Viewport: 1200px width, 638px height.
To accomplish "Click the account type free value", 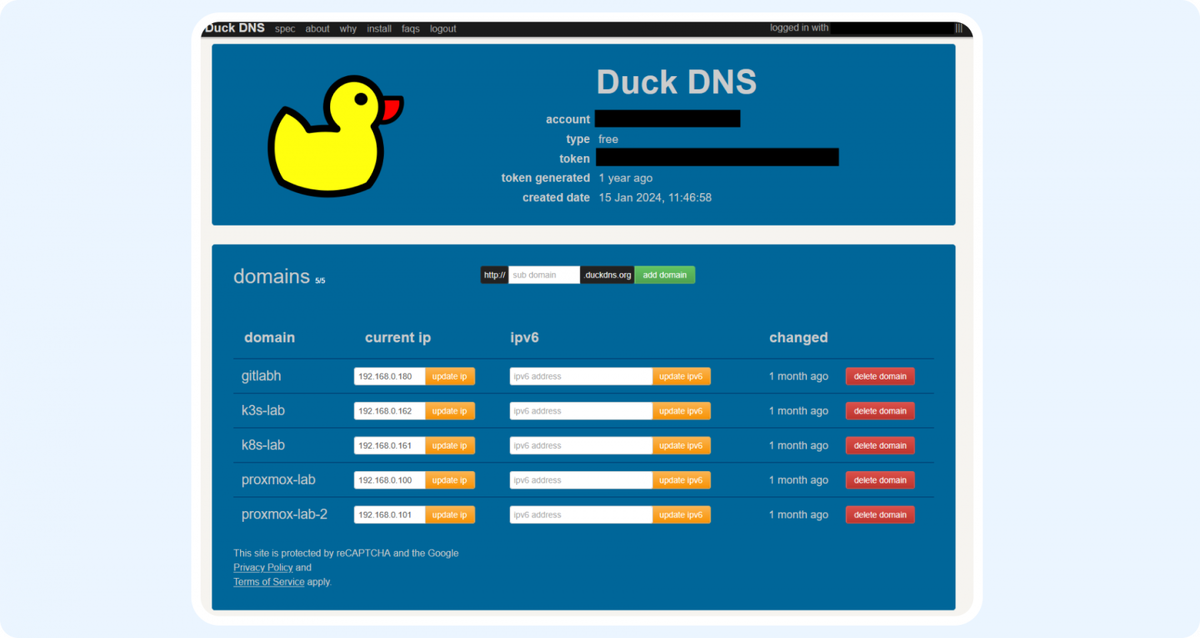I will click(608, 139).
